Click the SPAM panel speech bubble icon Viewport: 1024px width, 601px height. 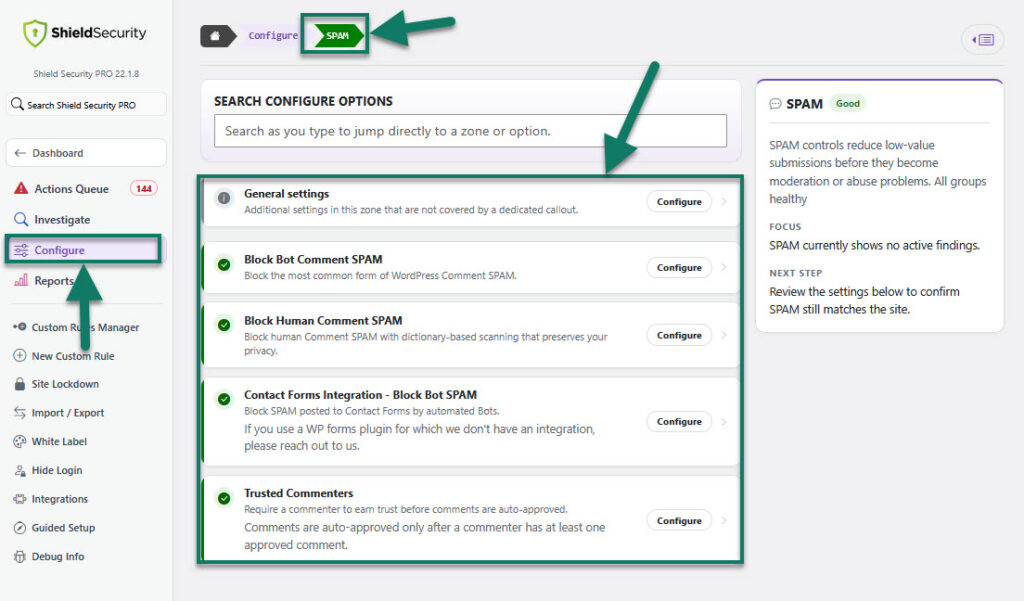(x=775, y=104)
